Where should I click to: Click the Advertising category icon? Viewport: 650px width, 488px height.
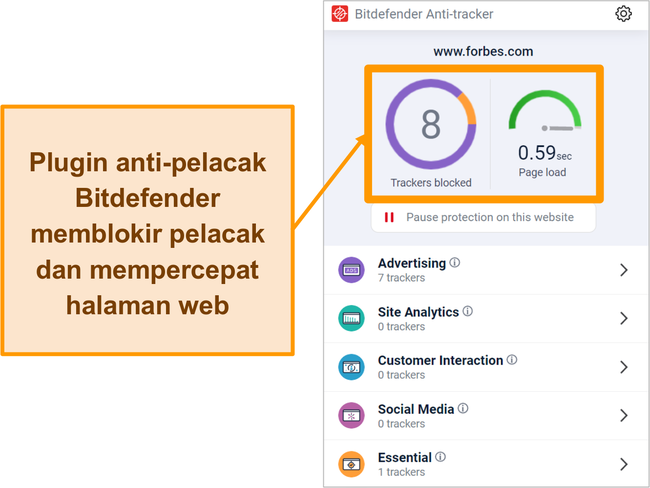[352, 270]
